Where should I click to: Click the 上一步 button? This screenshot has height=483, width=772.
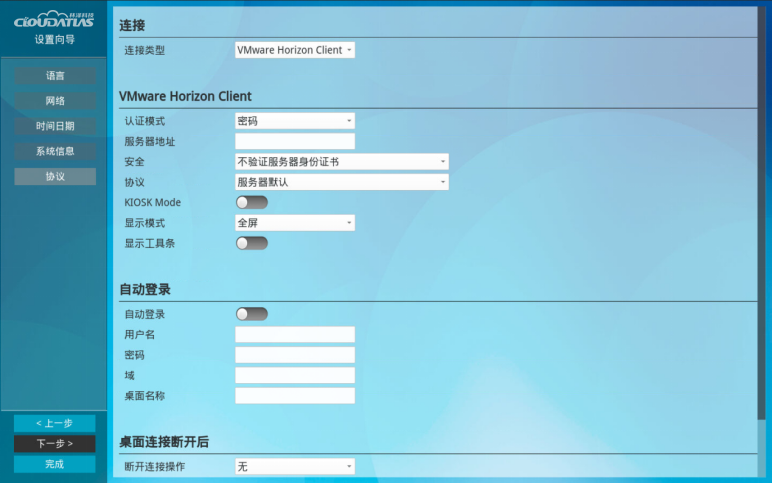[x=55, y=423]
